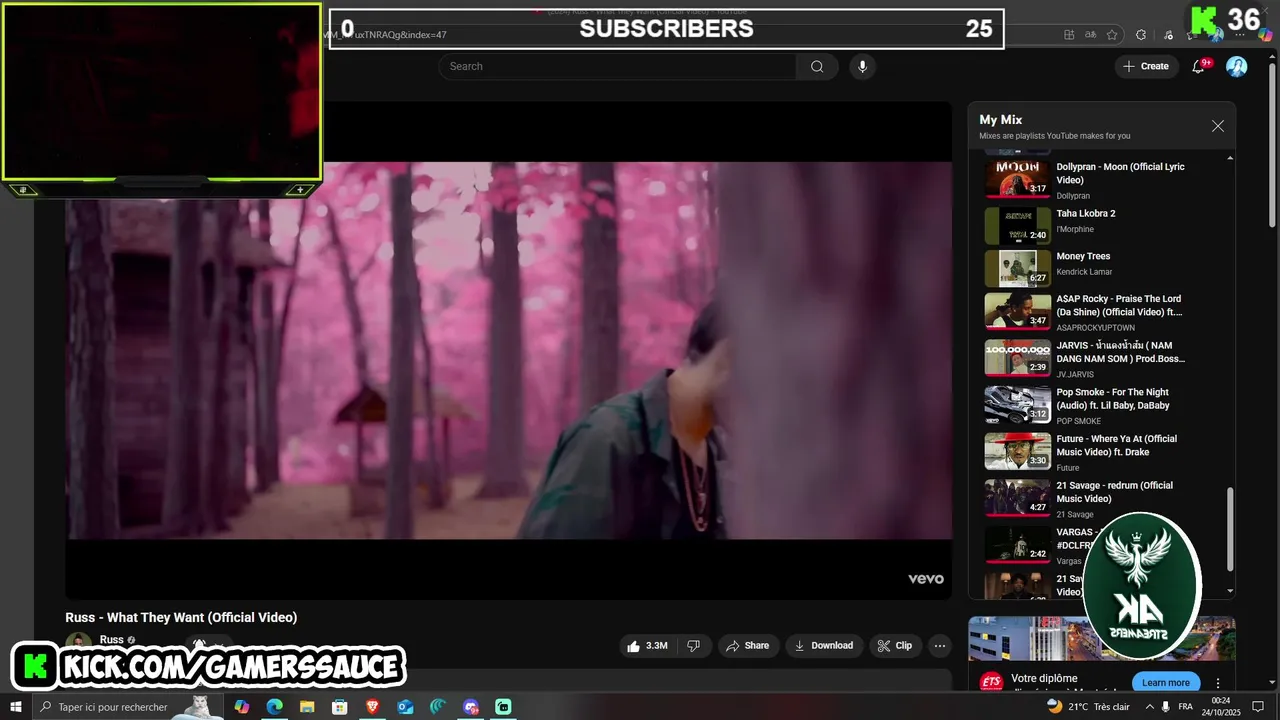Click the '3.3M' like count
1280x720 pixels.
[657, 646]
